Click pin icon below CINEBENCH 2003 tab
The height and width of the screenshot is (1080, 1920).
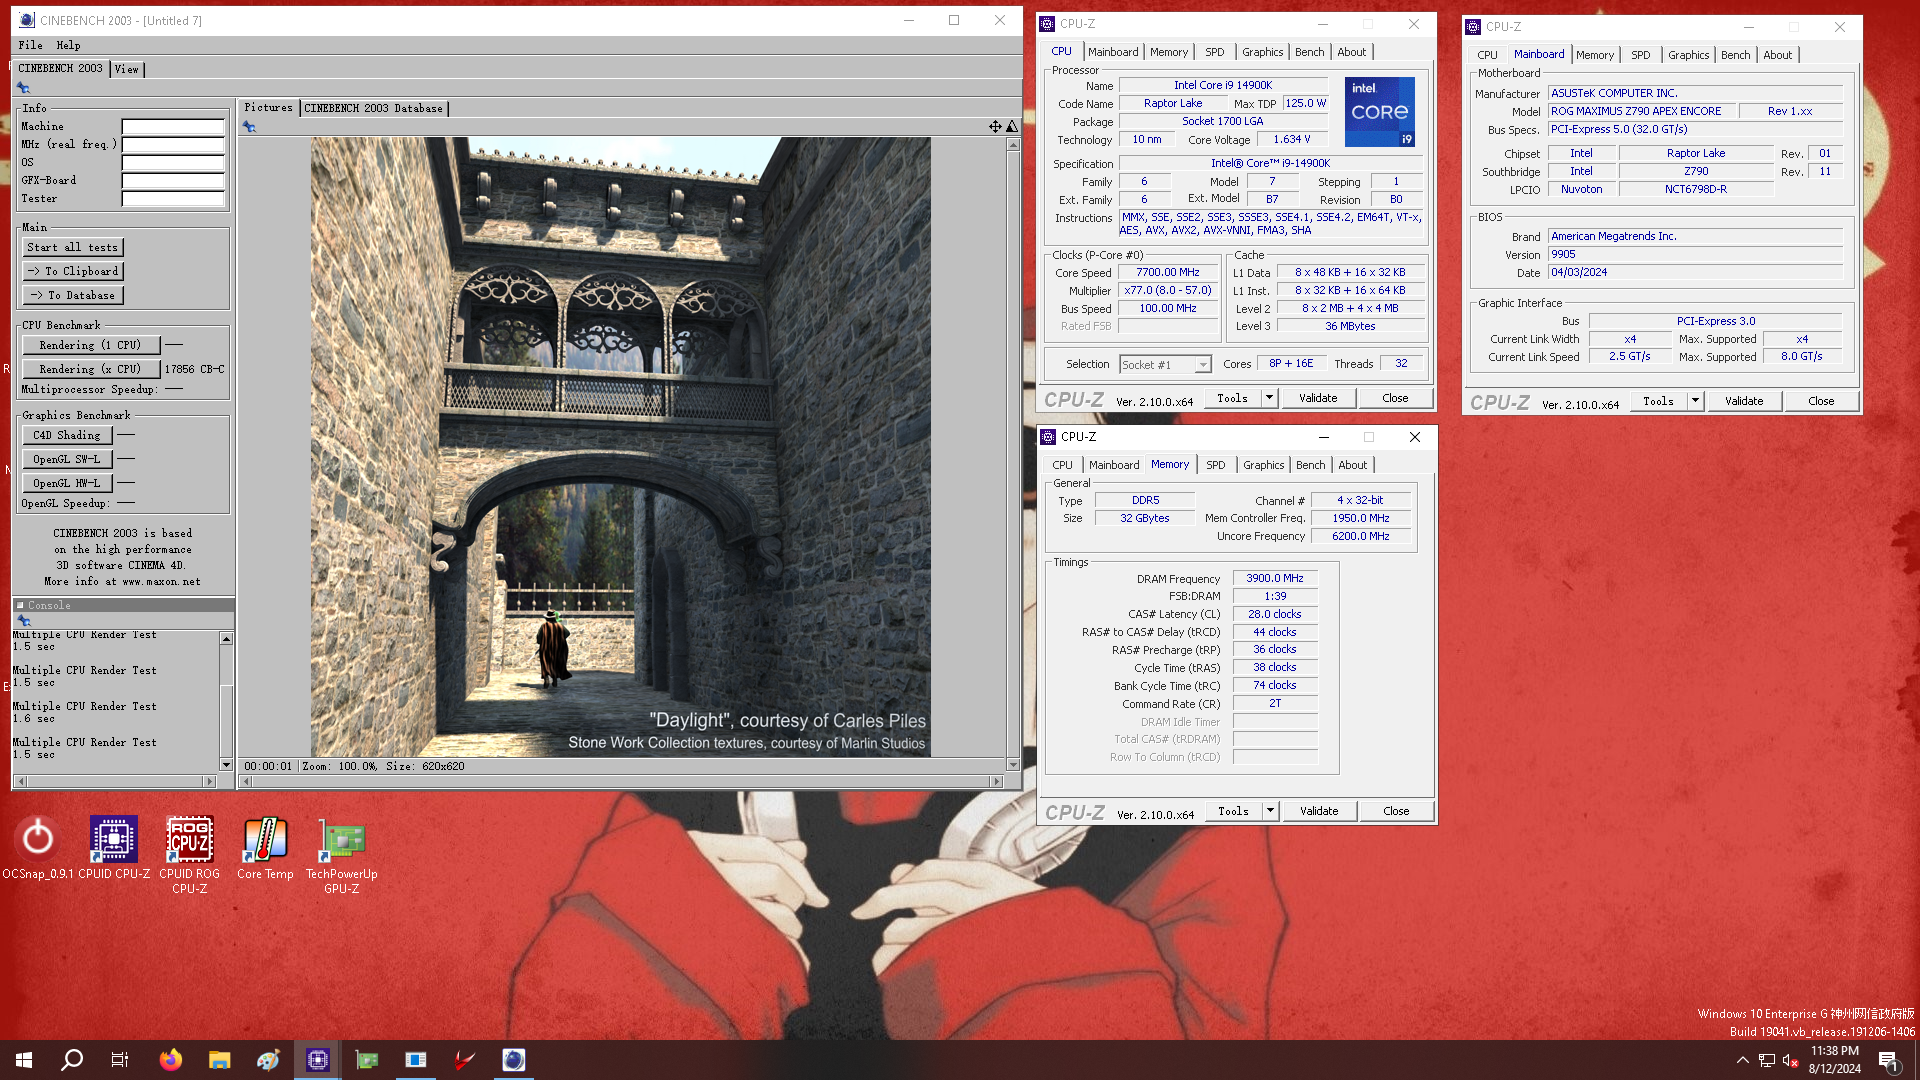pos(23,88)
